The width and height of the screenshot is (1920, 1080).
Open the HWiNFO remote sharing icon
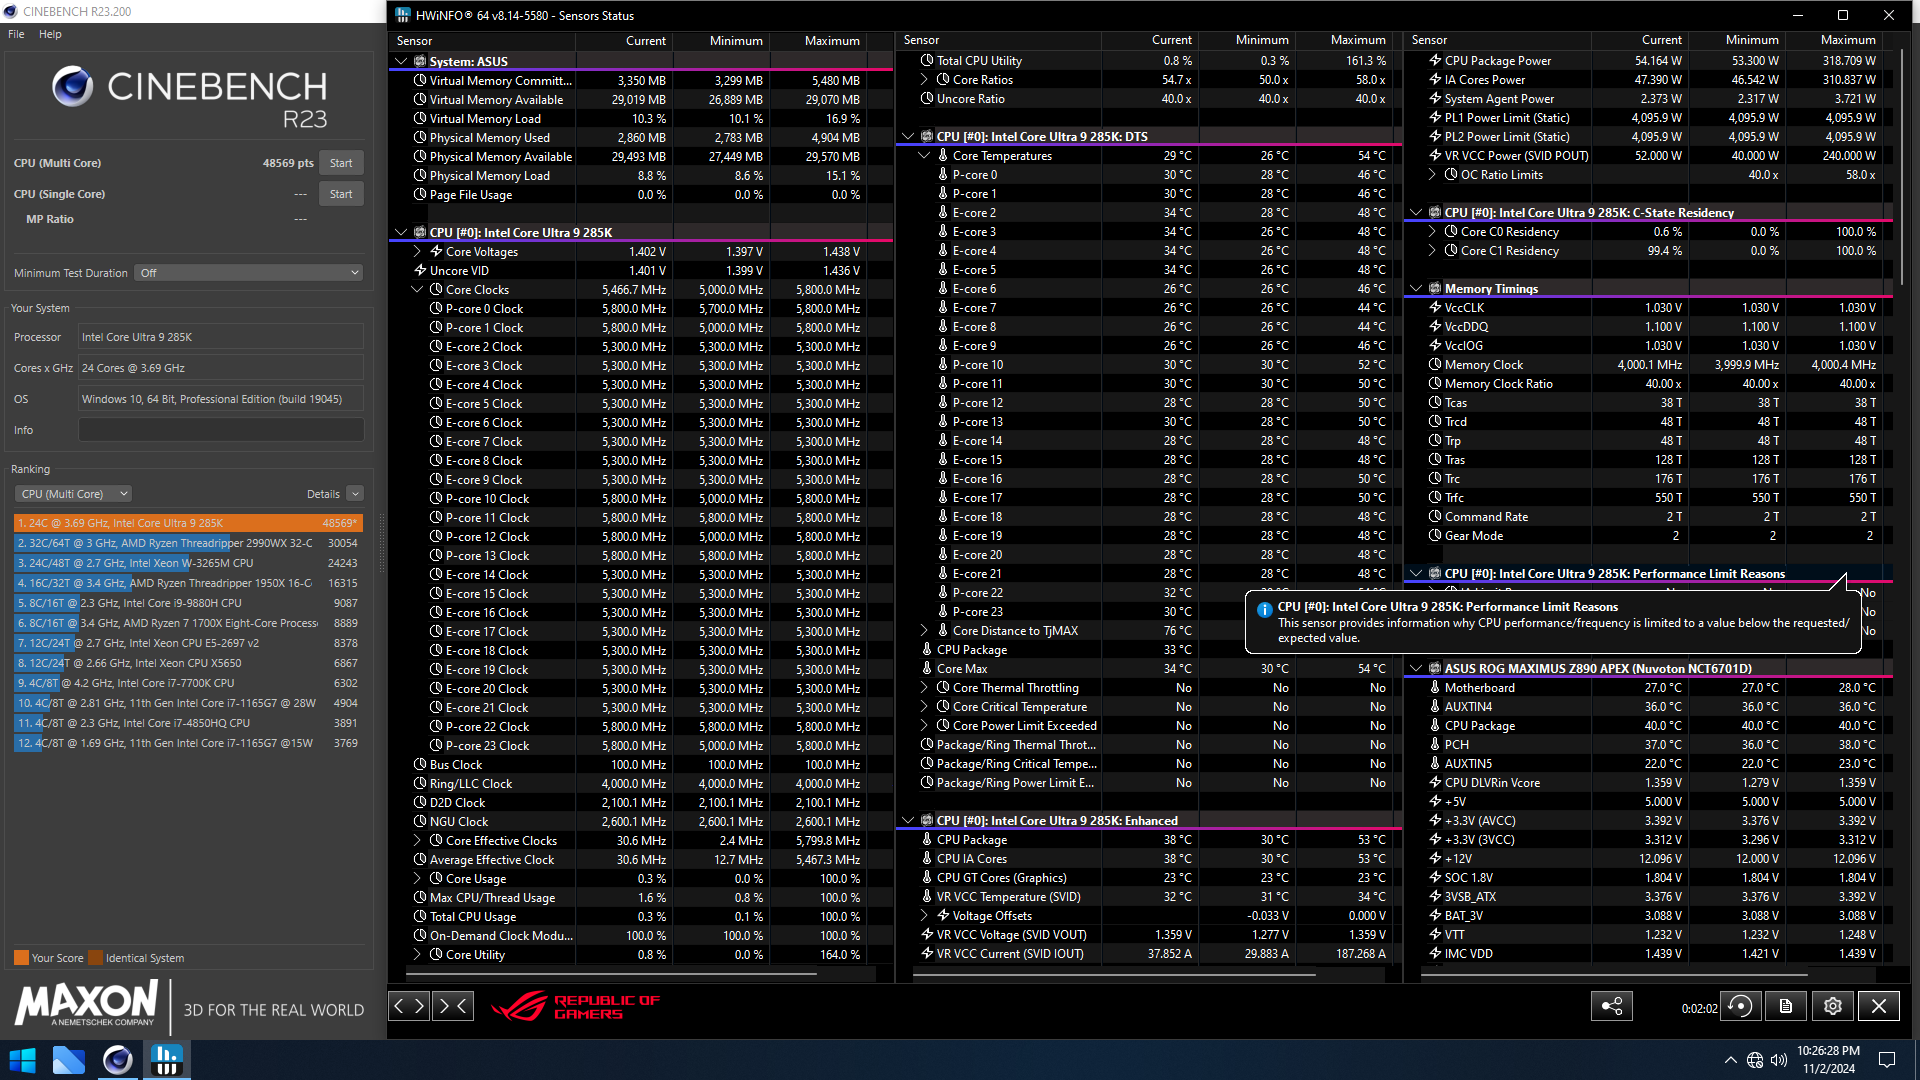pos(1612,1006)
